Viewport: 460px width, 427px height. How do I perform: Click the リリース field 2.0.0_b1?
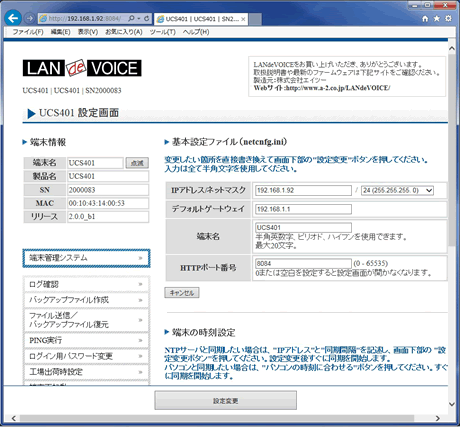(108, 217)
